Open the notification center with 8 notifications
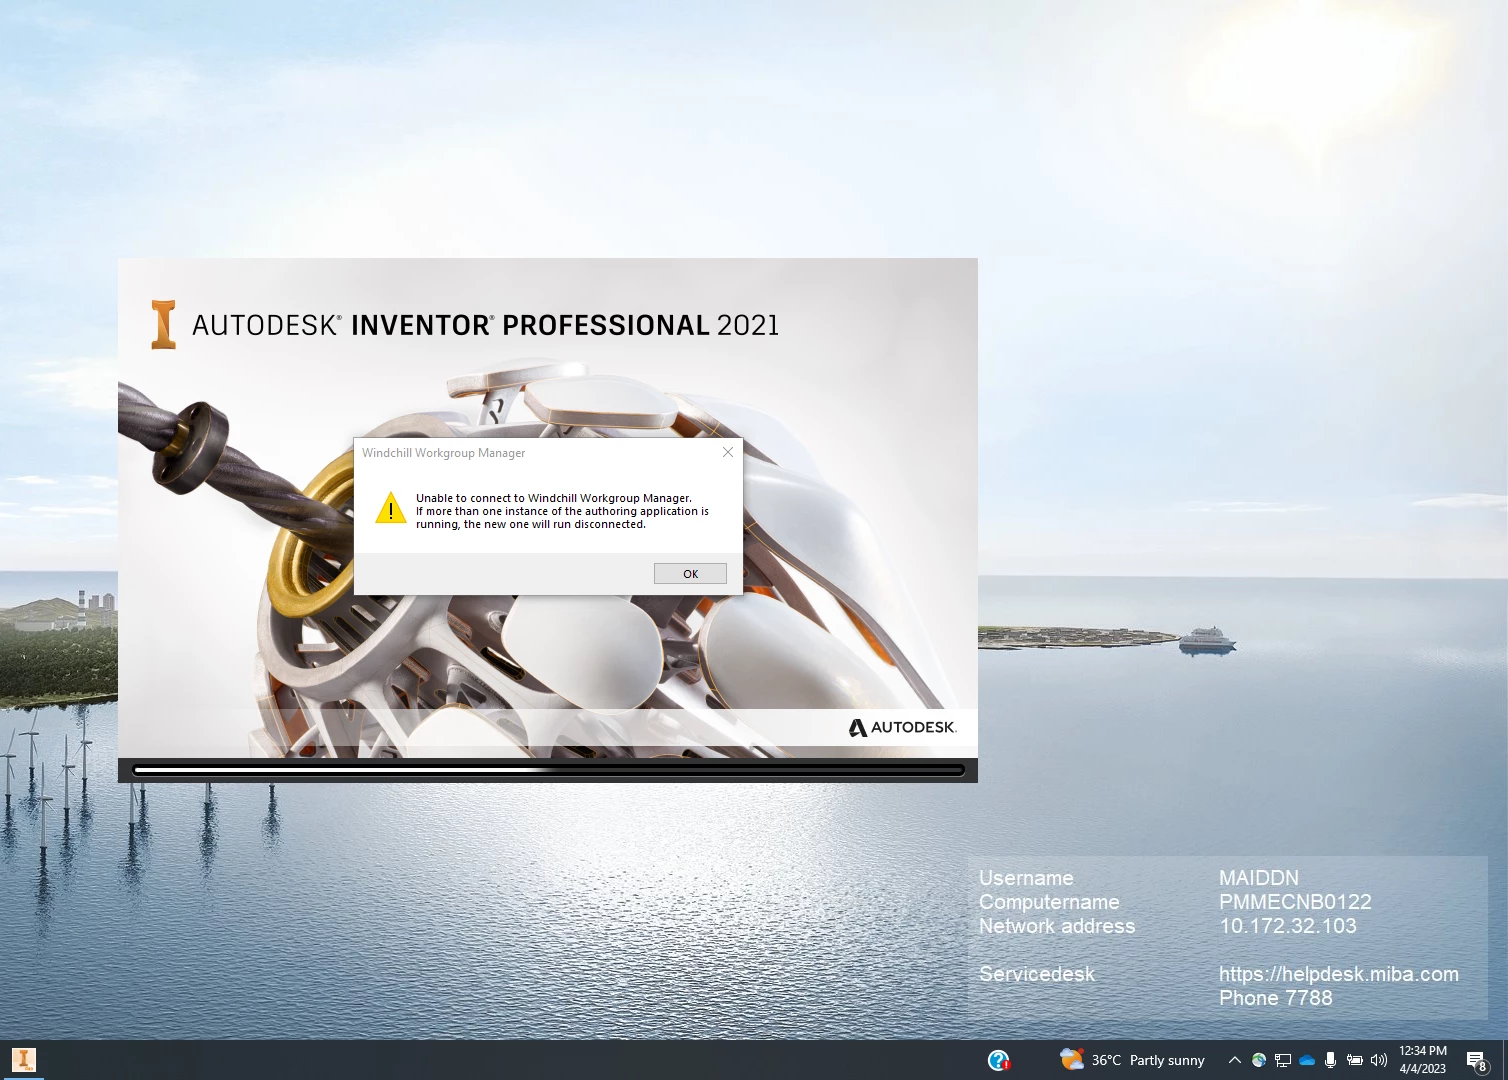The image size is (1508, 1080). point(1477,1060)
